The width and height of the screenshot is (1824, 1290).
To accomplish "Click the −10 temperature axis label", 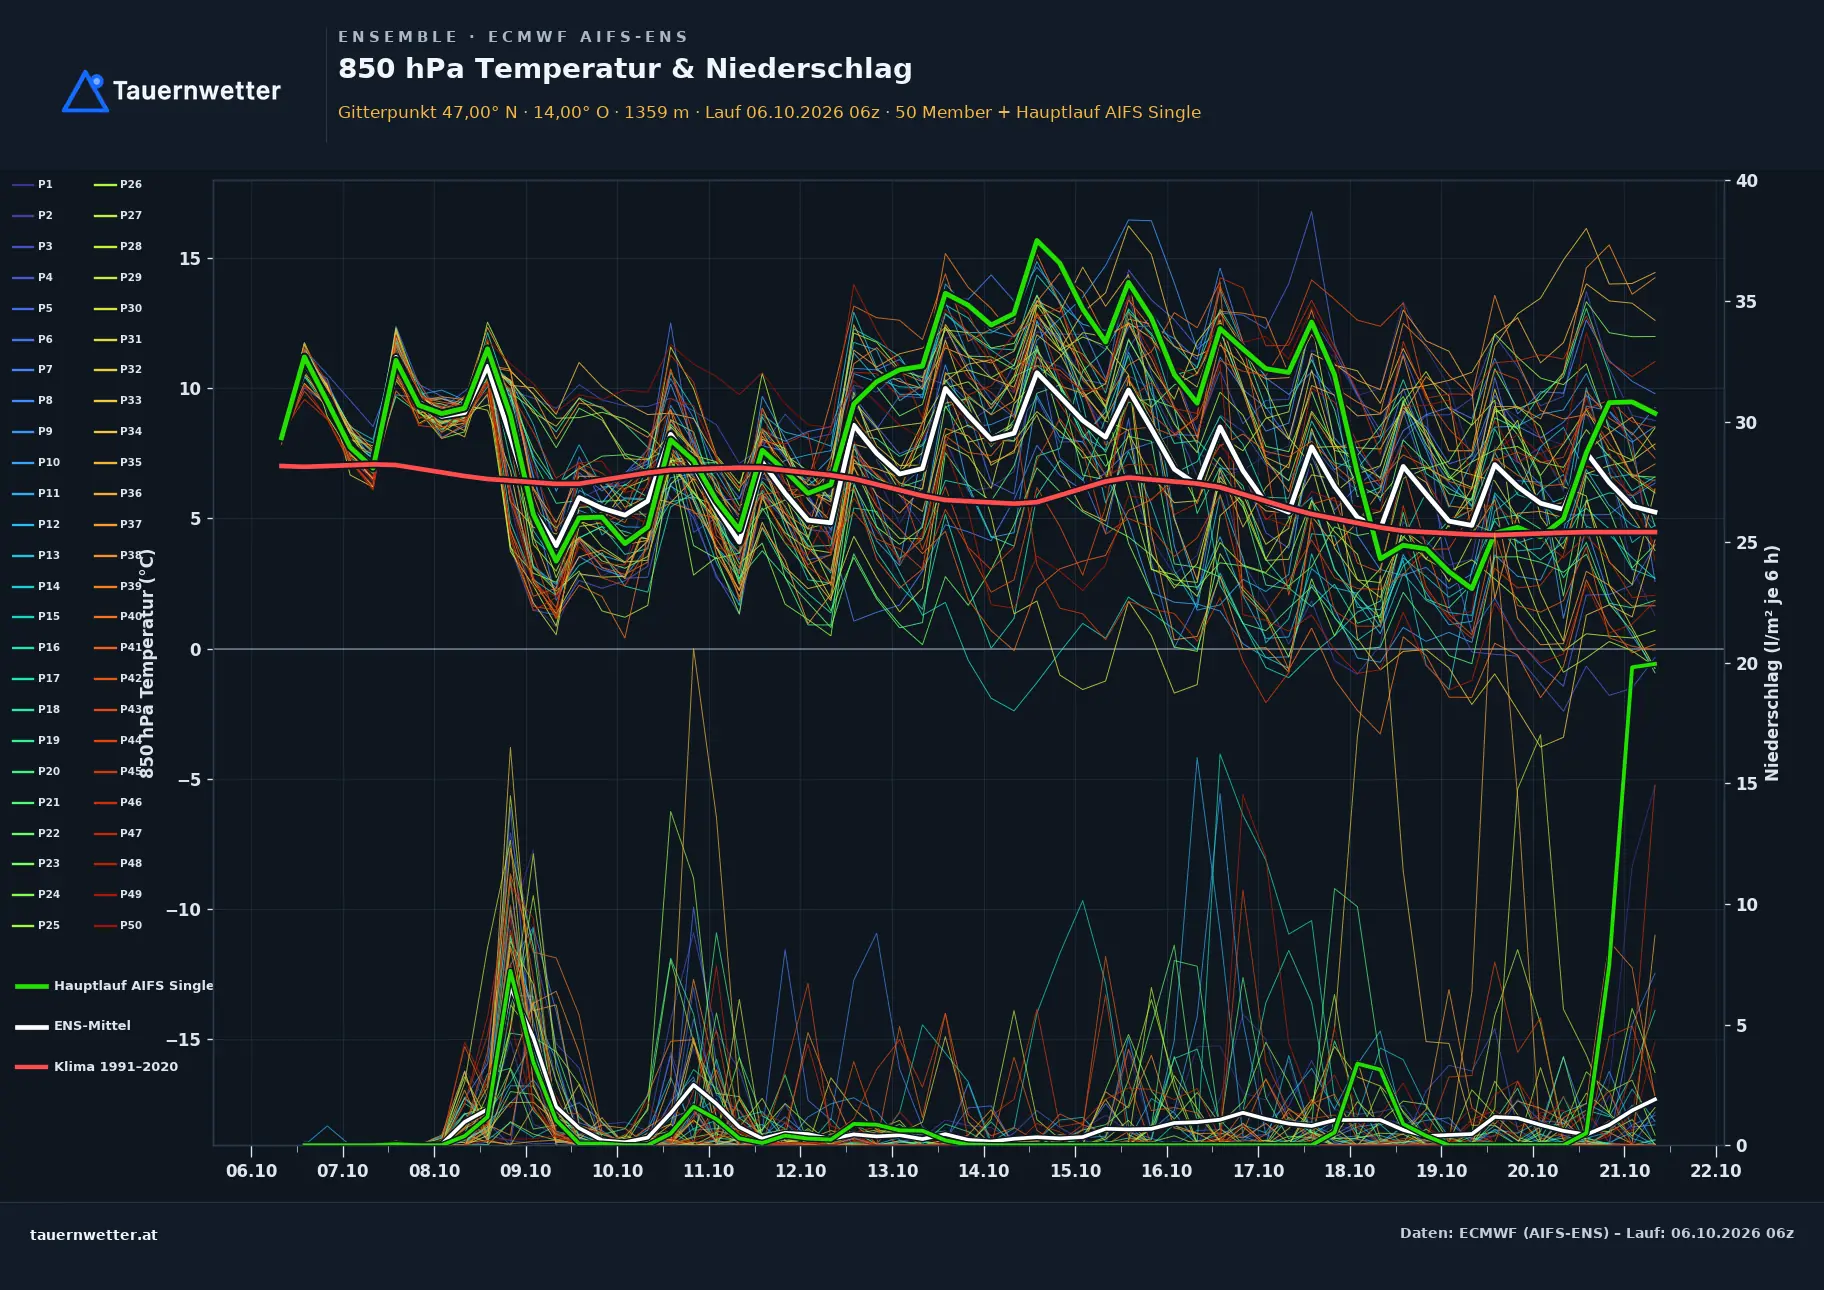I will 183,909.
